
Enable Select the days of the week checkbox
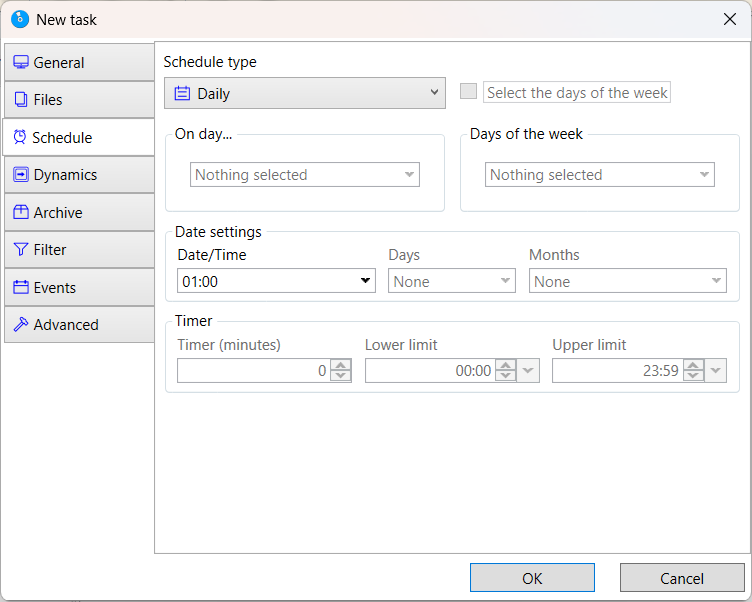pos(468,92)
